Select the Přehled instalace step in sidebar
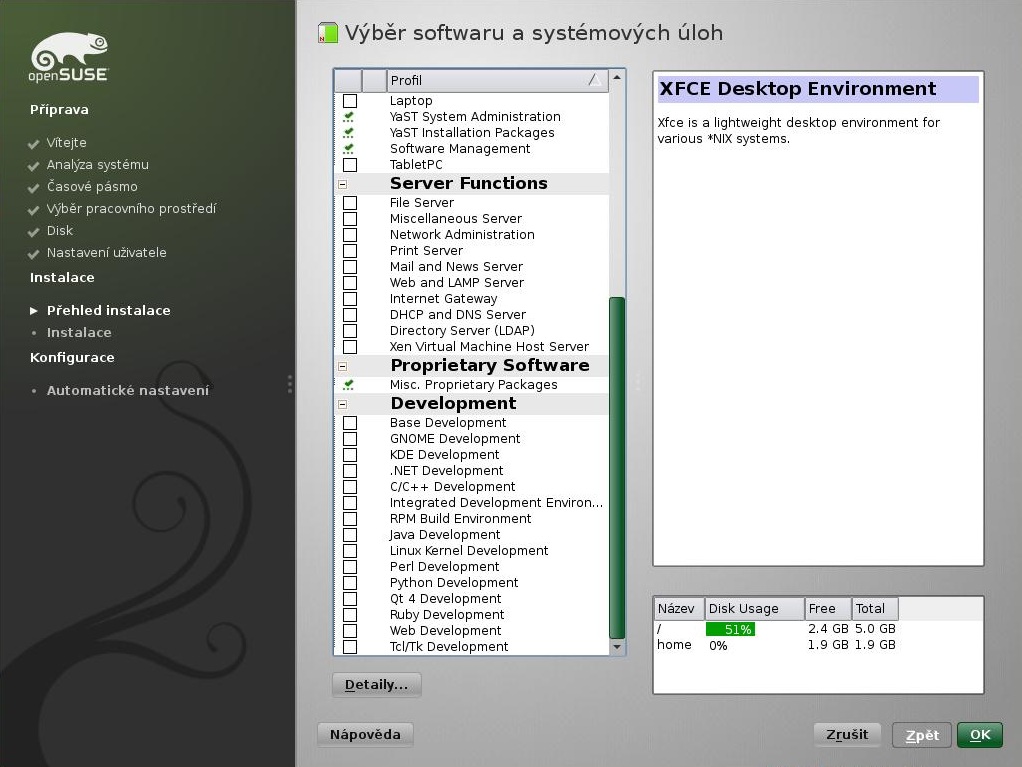Screen dimensions: 1022x767 click(108, 311)
